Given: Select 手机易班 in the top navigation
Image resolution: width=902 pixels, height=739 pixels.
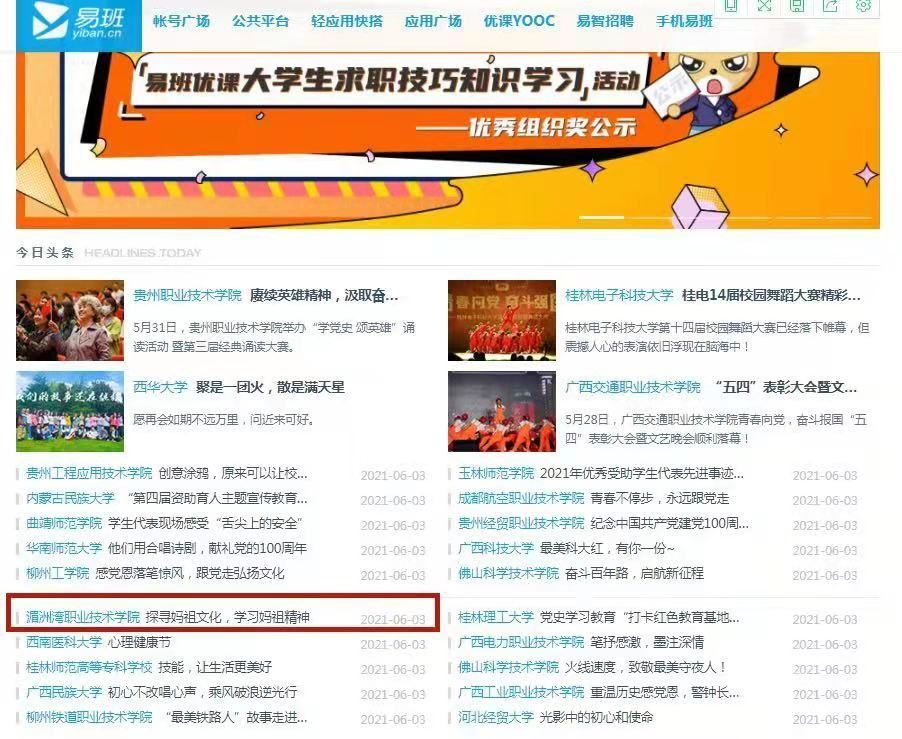Looking at the screenshot, I should [x=685, y=21].
